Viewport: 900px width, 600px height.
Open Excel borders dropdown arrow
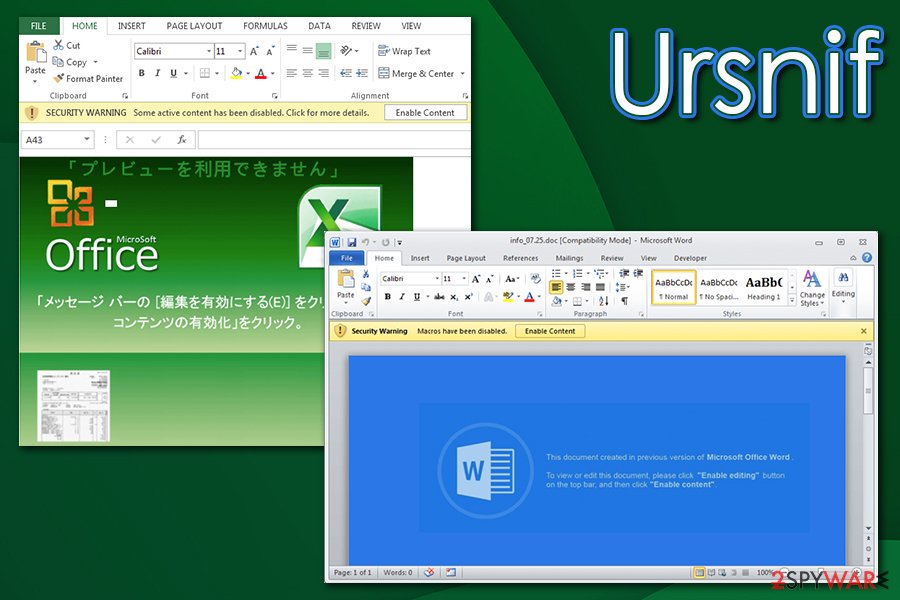(217, 73)
